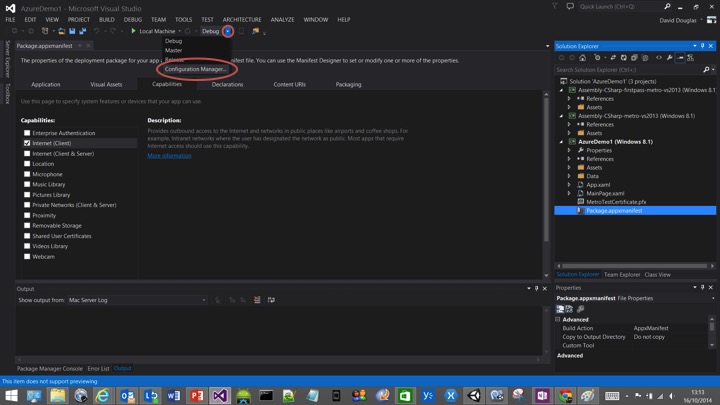Collapse the AzureDemo1 (Windows 8.1) project node
The image size is (720, 405).
click(561, 142)
